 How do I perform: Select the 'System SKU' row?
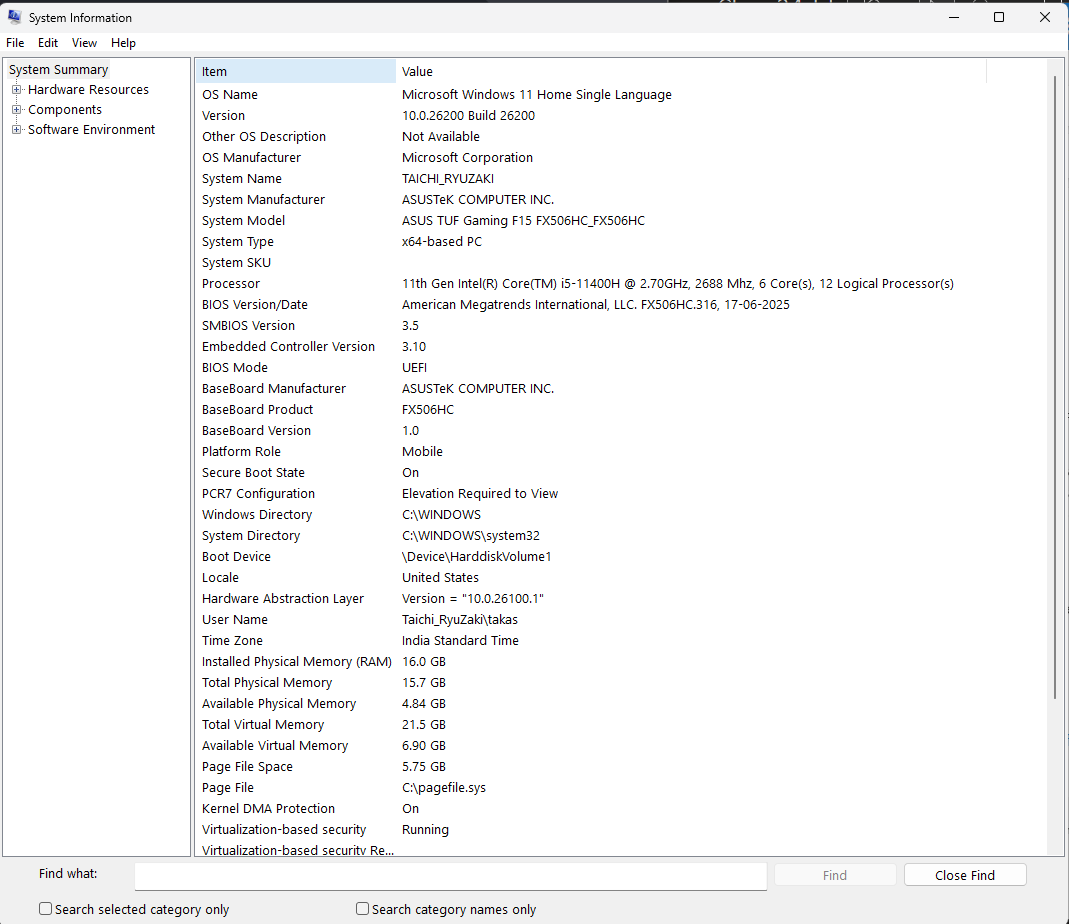(591, 263)
